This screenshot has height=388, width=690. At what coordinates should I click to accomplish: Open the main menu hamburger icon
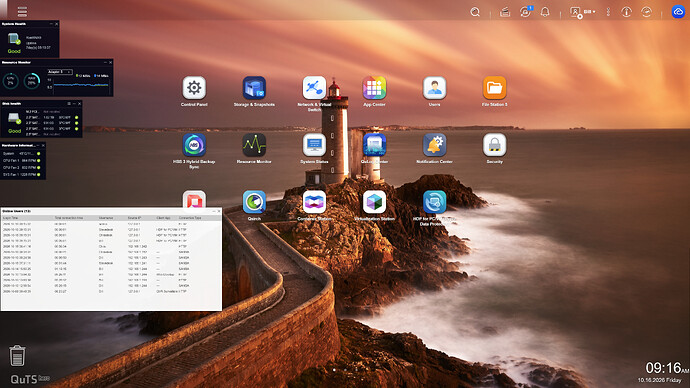[x=22, y=11]
